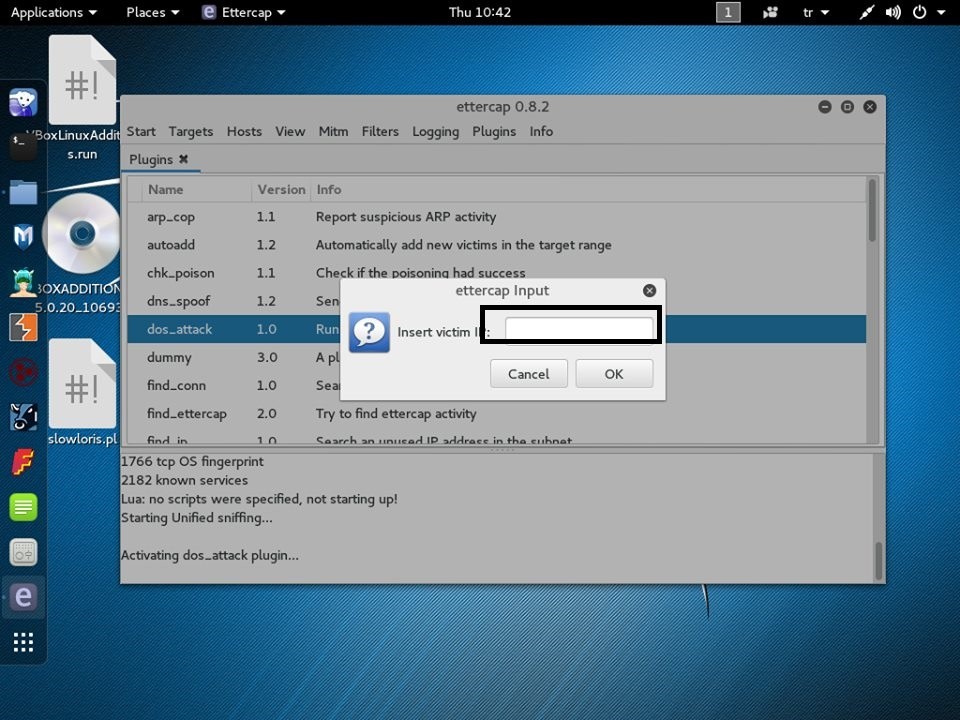Image resolution: width=960 pixels, height=720 pixels.
Task: Select the chk_poison plugin row
Action: pos(497,273)
